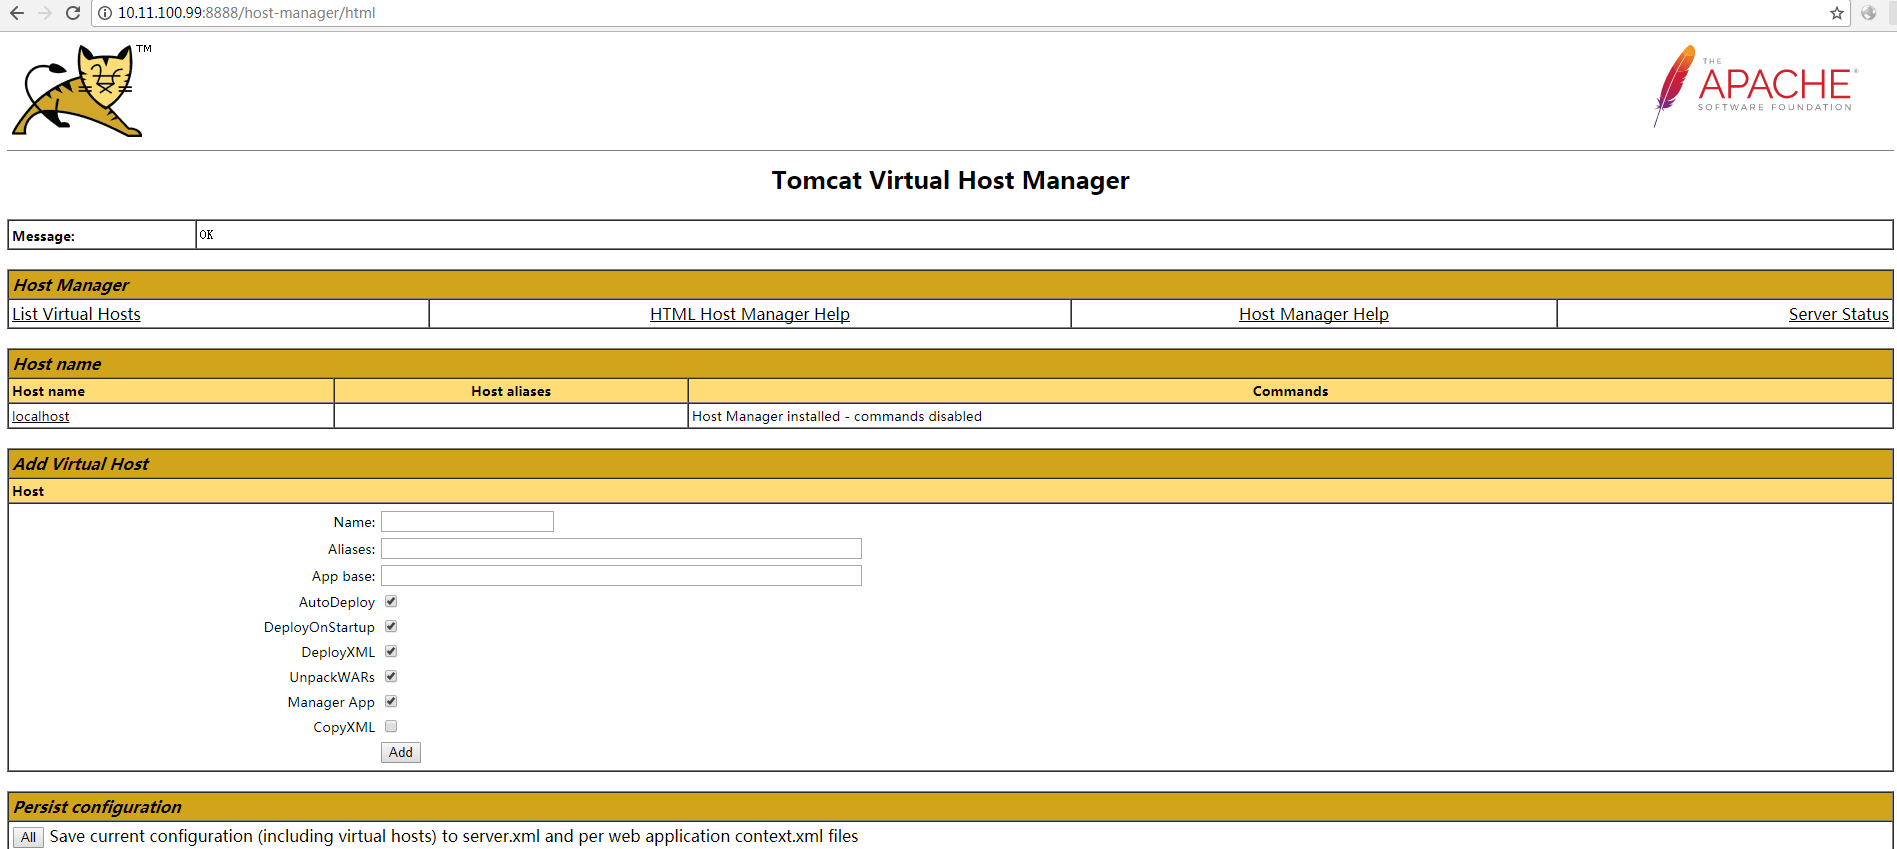Click the AutoDeploy label text
This screenshot has width=1897, height=849.
[x=337, y=602]
